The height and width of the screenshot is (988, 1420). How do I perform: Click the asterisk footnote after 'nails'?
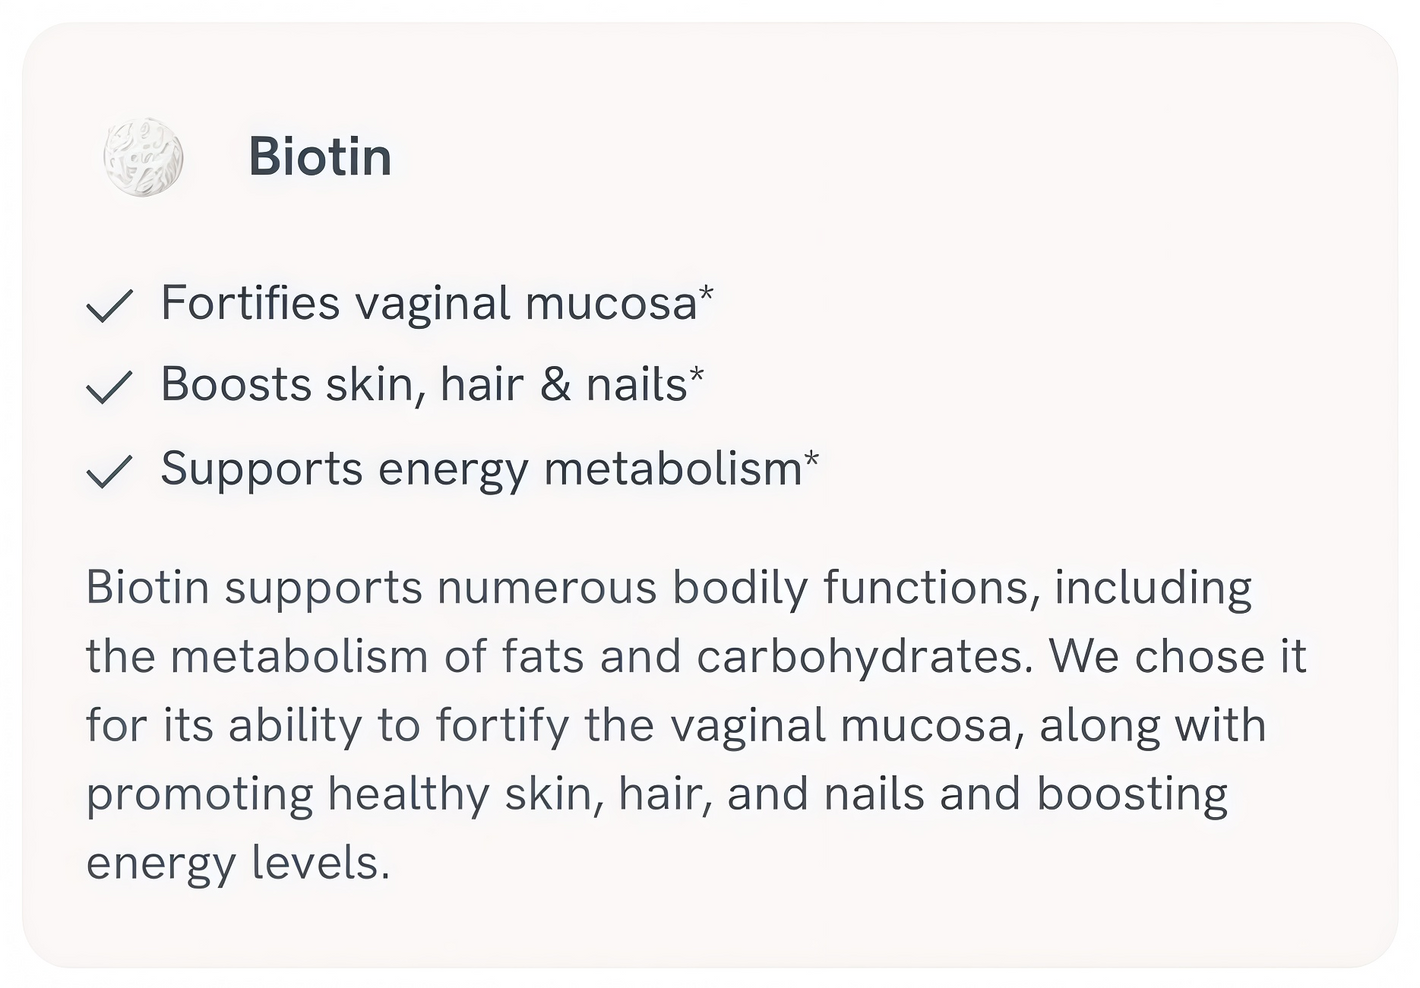[697, 375]
